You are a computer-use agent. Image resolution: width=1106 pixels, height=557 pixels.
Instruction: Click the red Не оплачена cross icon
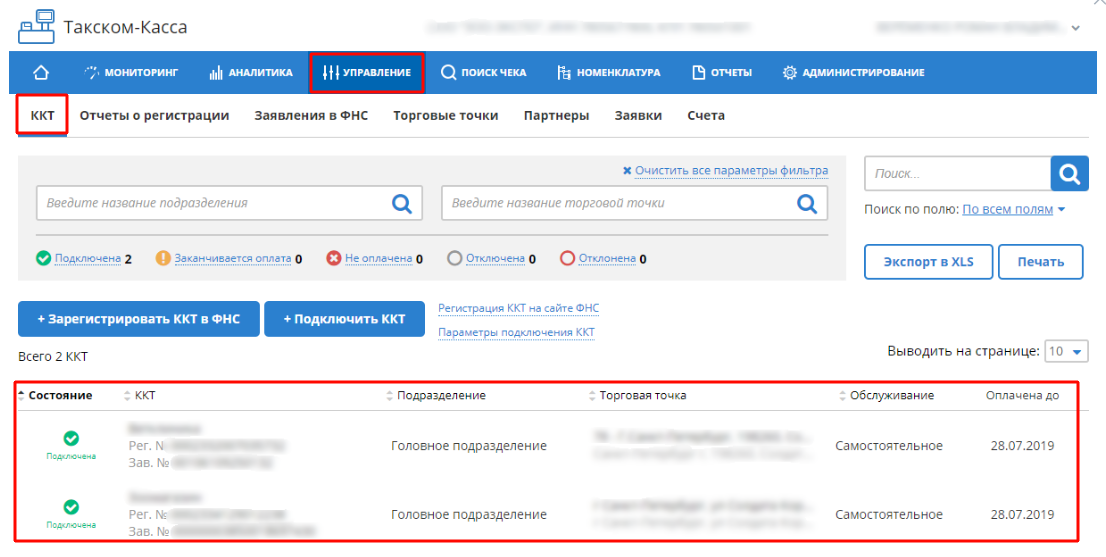[x=334, y=259]
